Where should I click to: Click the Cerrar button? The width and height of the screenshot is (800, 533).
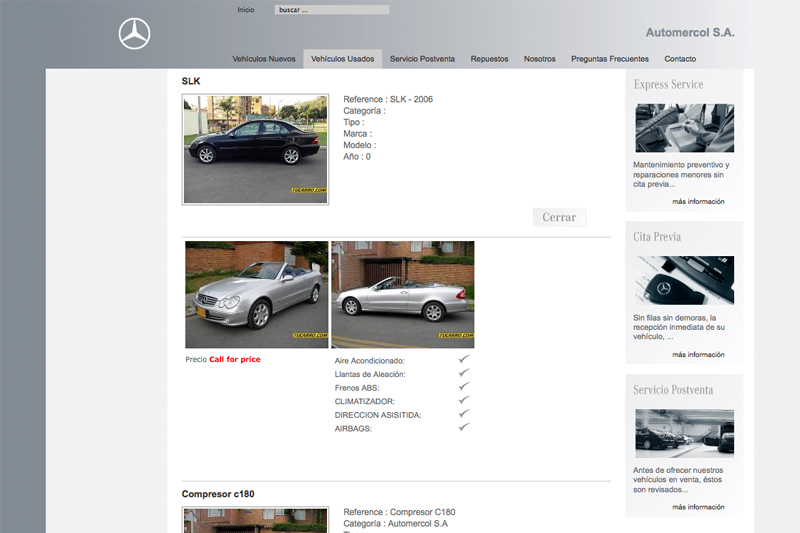pyautogui.click(x=559, y=217)
